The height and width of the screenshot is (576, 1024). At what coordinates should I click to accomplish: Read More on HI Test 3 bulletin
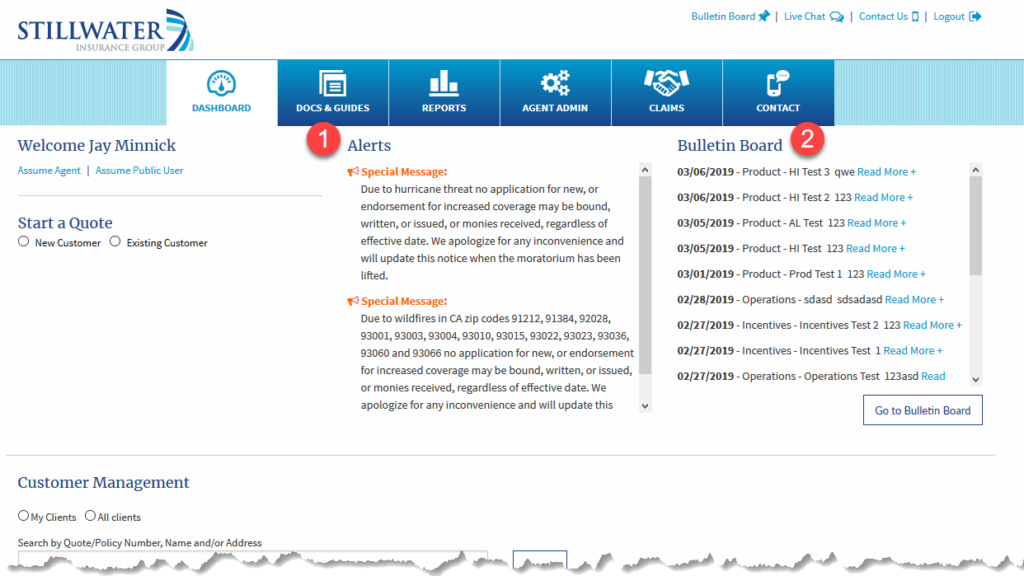[886, 172]
